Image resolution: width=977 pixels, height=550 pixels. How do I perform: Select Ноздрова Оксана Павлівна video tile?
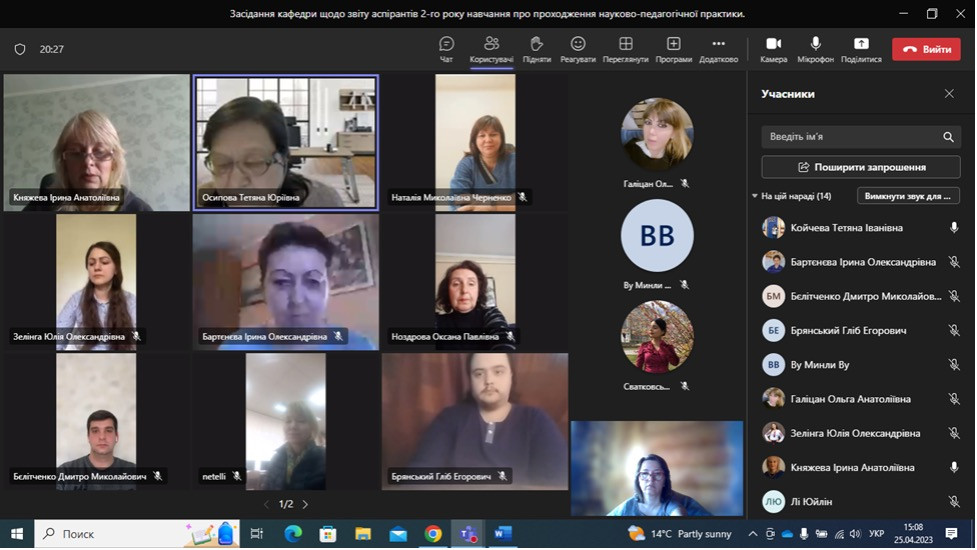coord(475,282)
